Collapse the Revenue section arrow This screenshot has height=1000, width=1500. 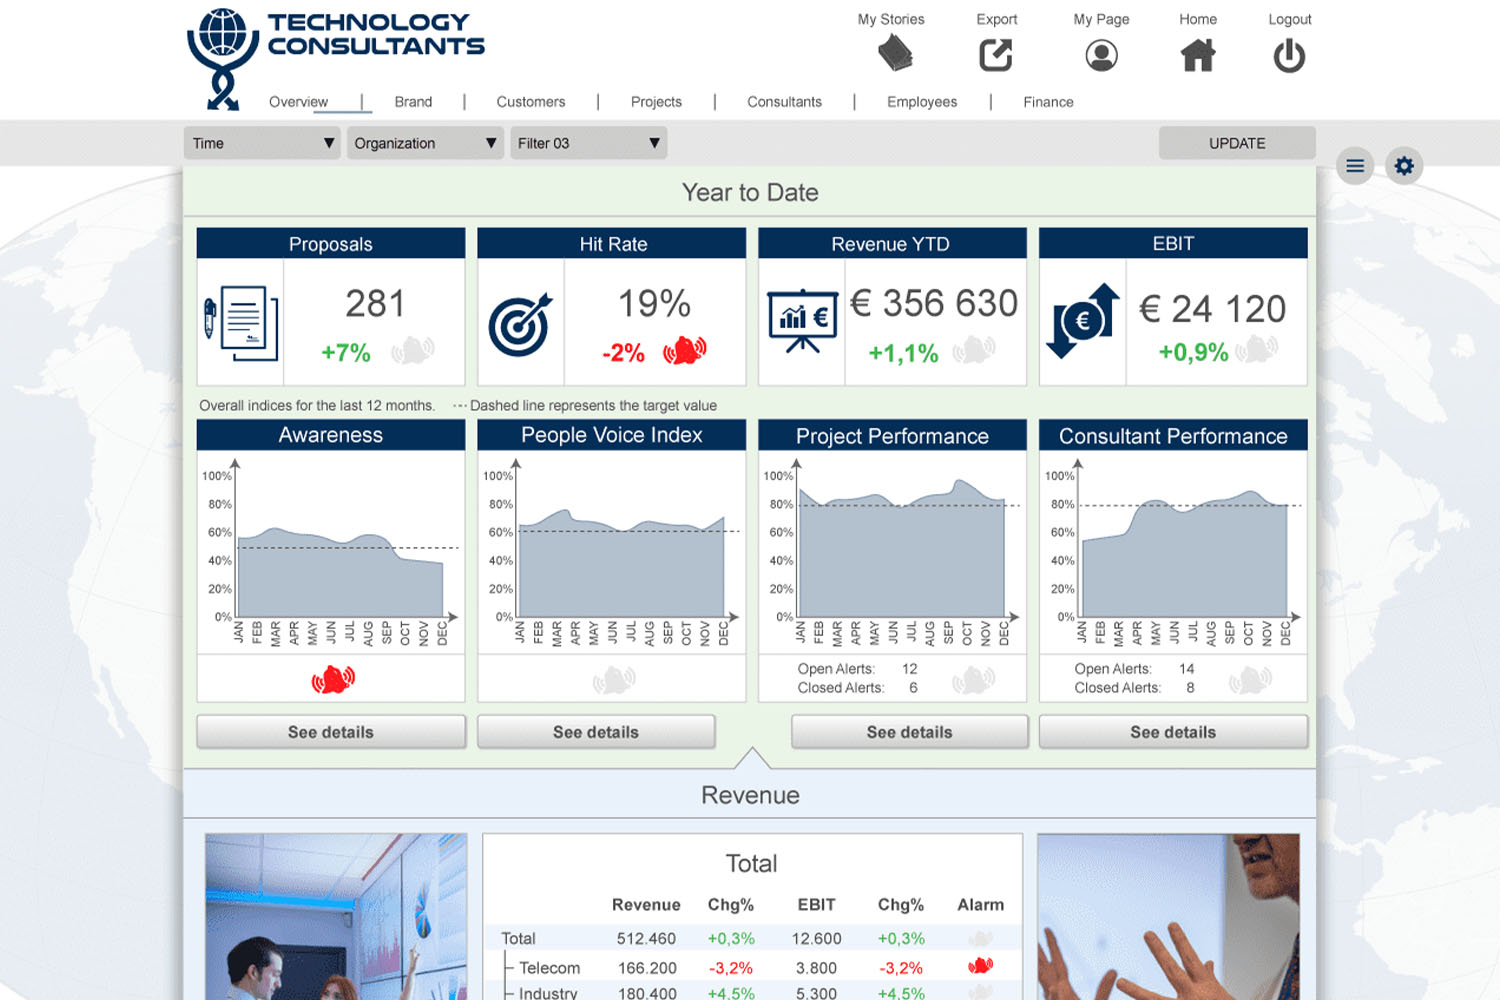[x=752, y=758]
